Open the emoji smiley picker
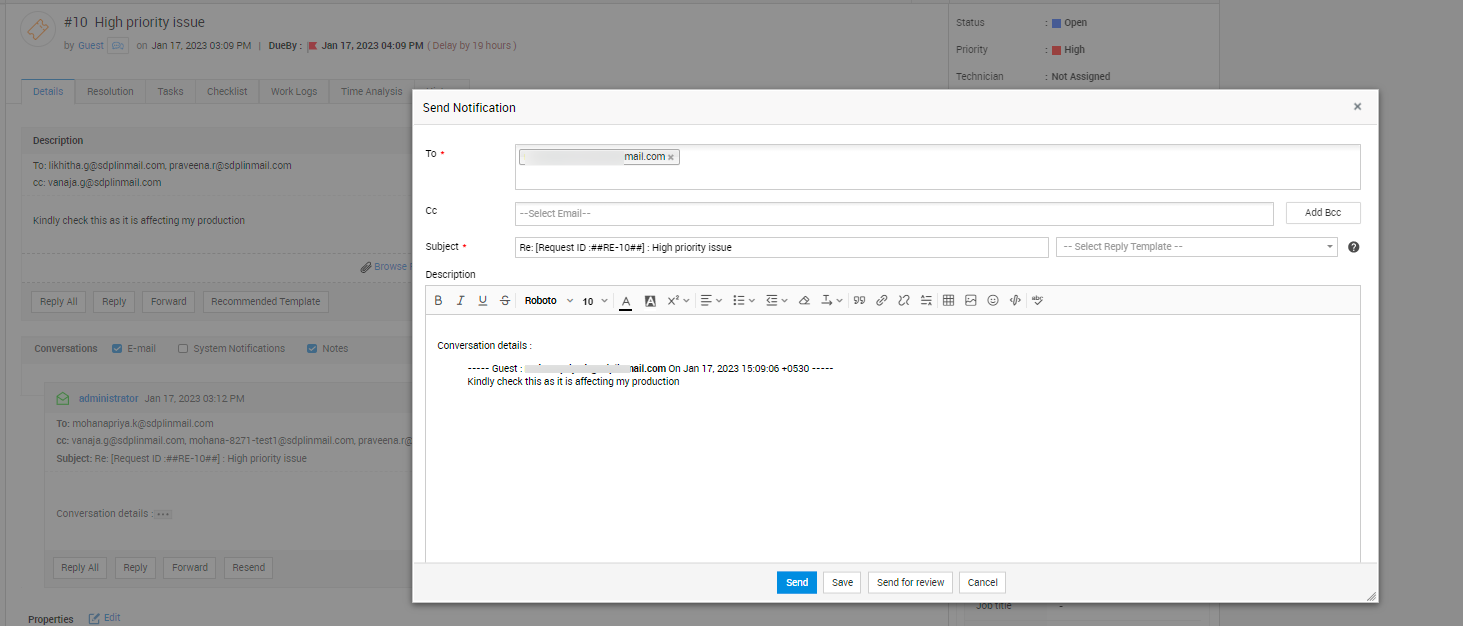Viewport: 1463px width, 626px height. click(992, 300)
